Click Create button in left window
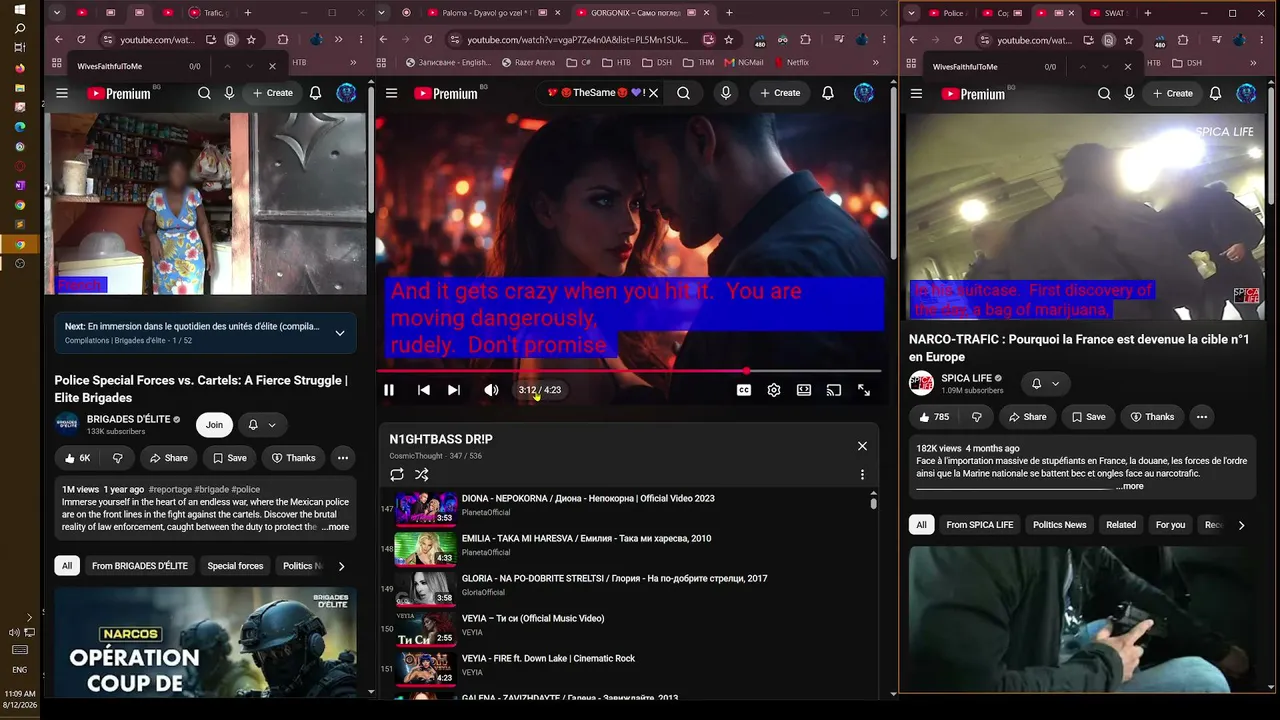Screen dimensions: 1280x720 coord(273,93)
